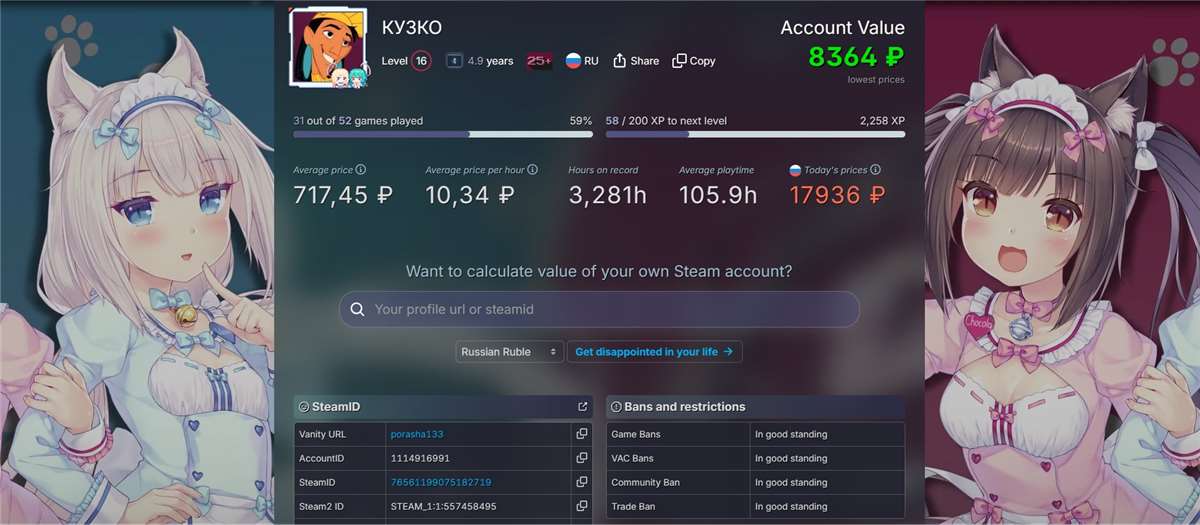Open the Russian Ruble currency dropdown
The image size is (1200, 525).
pyautogui.click(x=510, y=352)
